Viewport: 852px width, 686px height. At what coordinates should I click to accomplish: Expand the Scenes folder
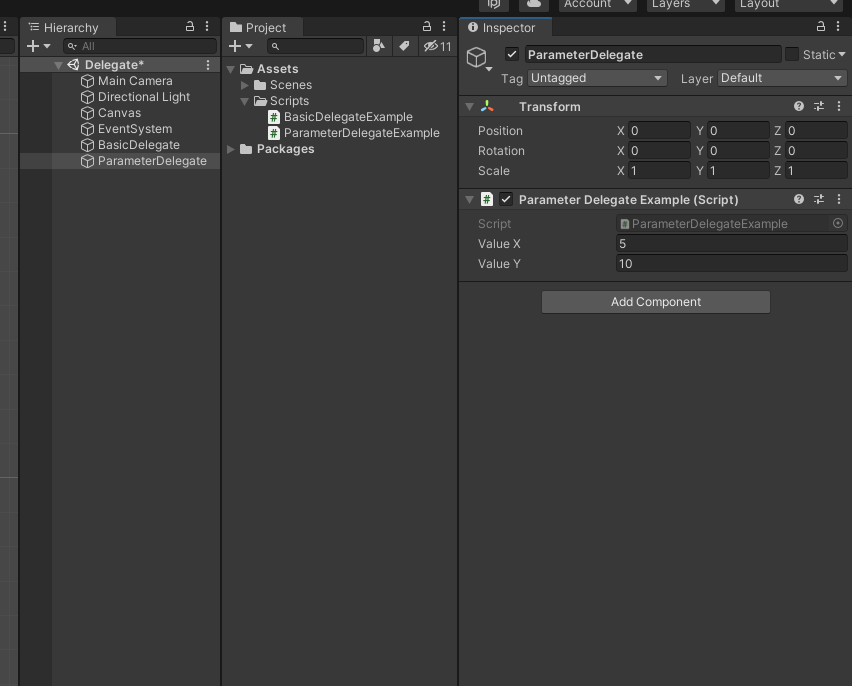(x=245, y=85)
